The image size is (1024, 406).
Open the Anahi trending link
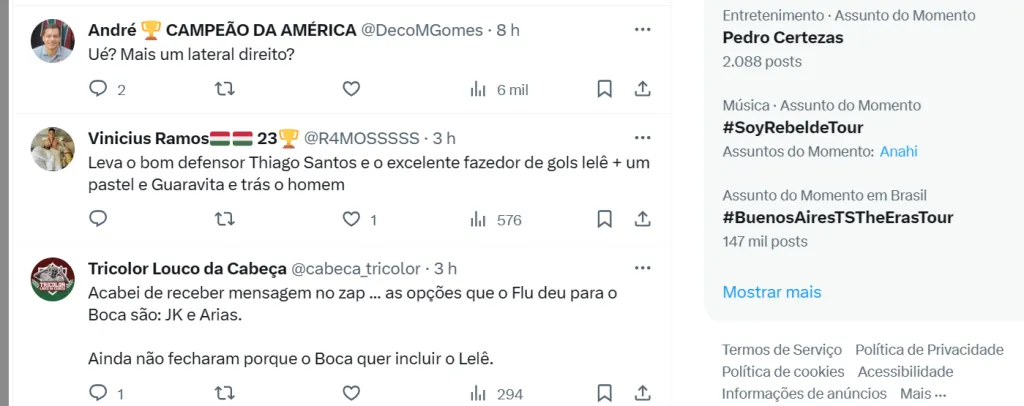tap(898, 152)
